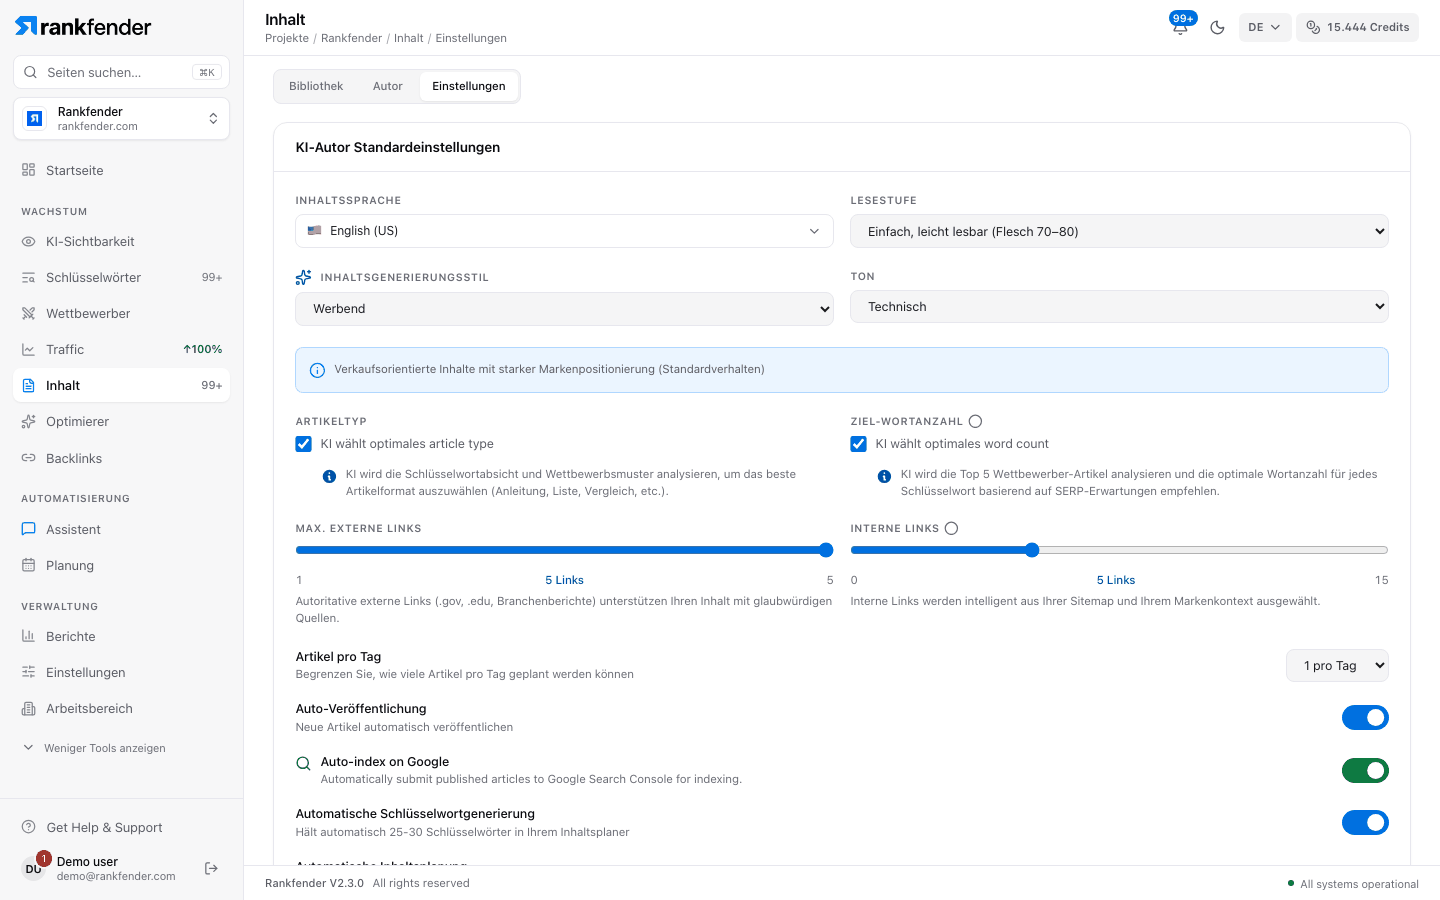Image resolution: width=1440 pixels, height=900 pixels.
Task: Click the KI-Sichtbarkeit eye icon
Action: (x=29, y=241)
